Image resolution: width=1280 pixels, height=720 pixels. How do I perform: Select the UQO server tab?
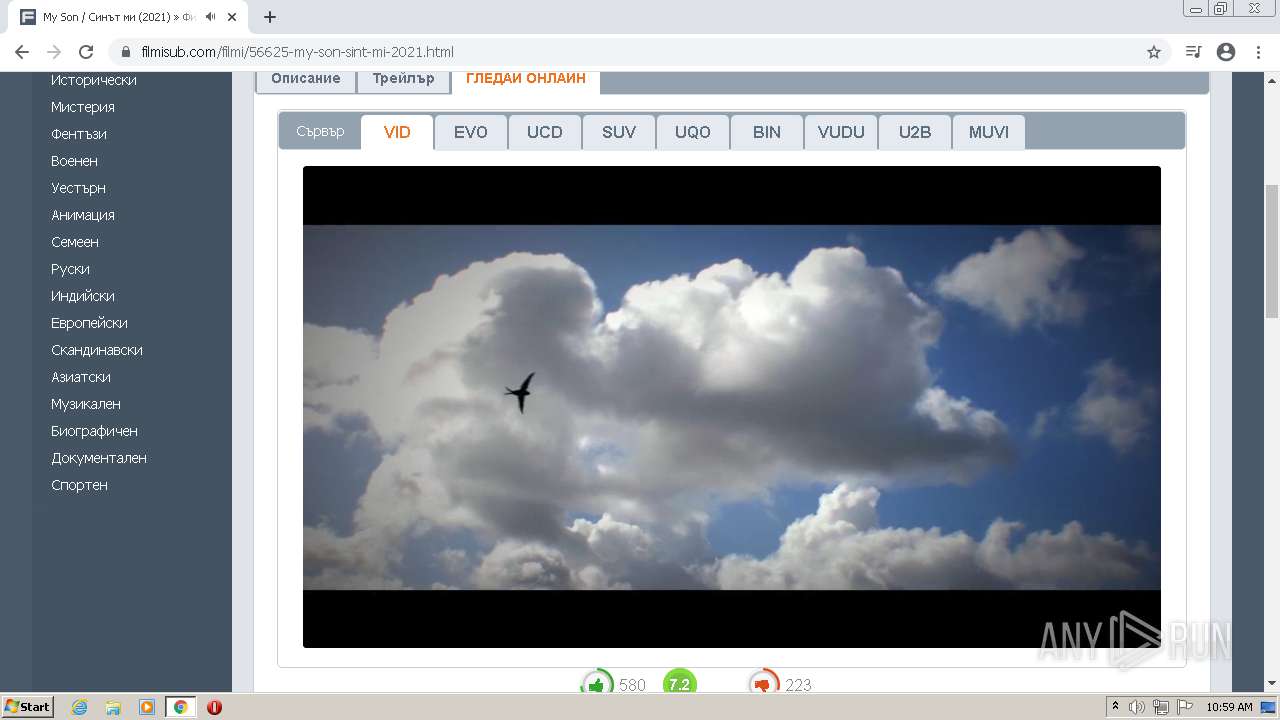(x=693, y=132)
